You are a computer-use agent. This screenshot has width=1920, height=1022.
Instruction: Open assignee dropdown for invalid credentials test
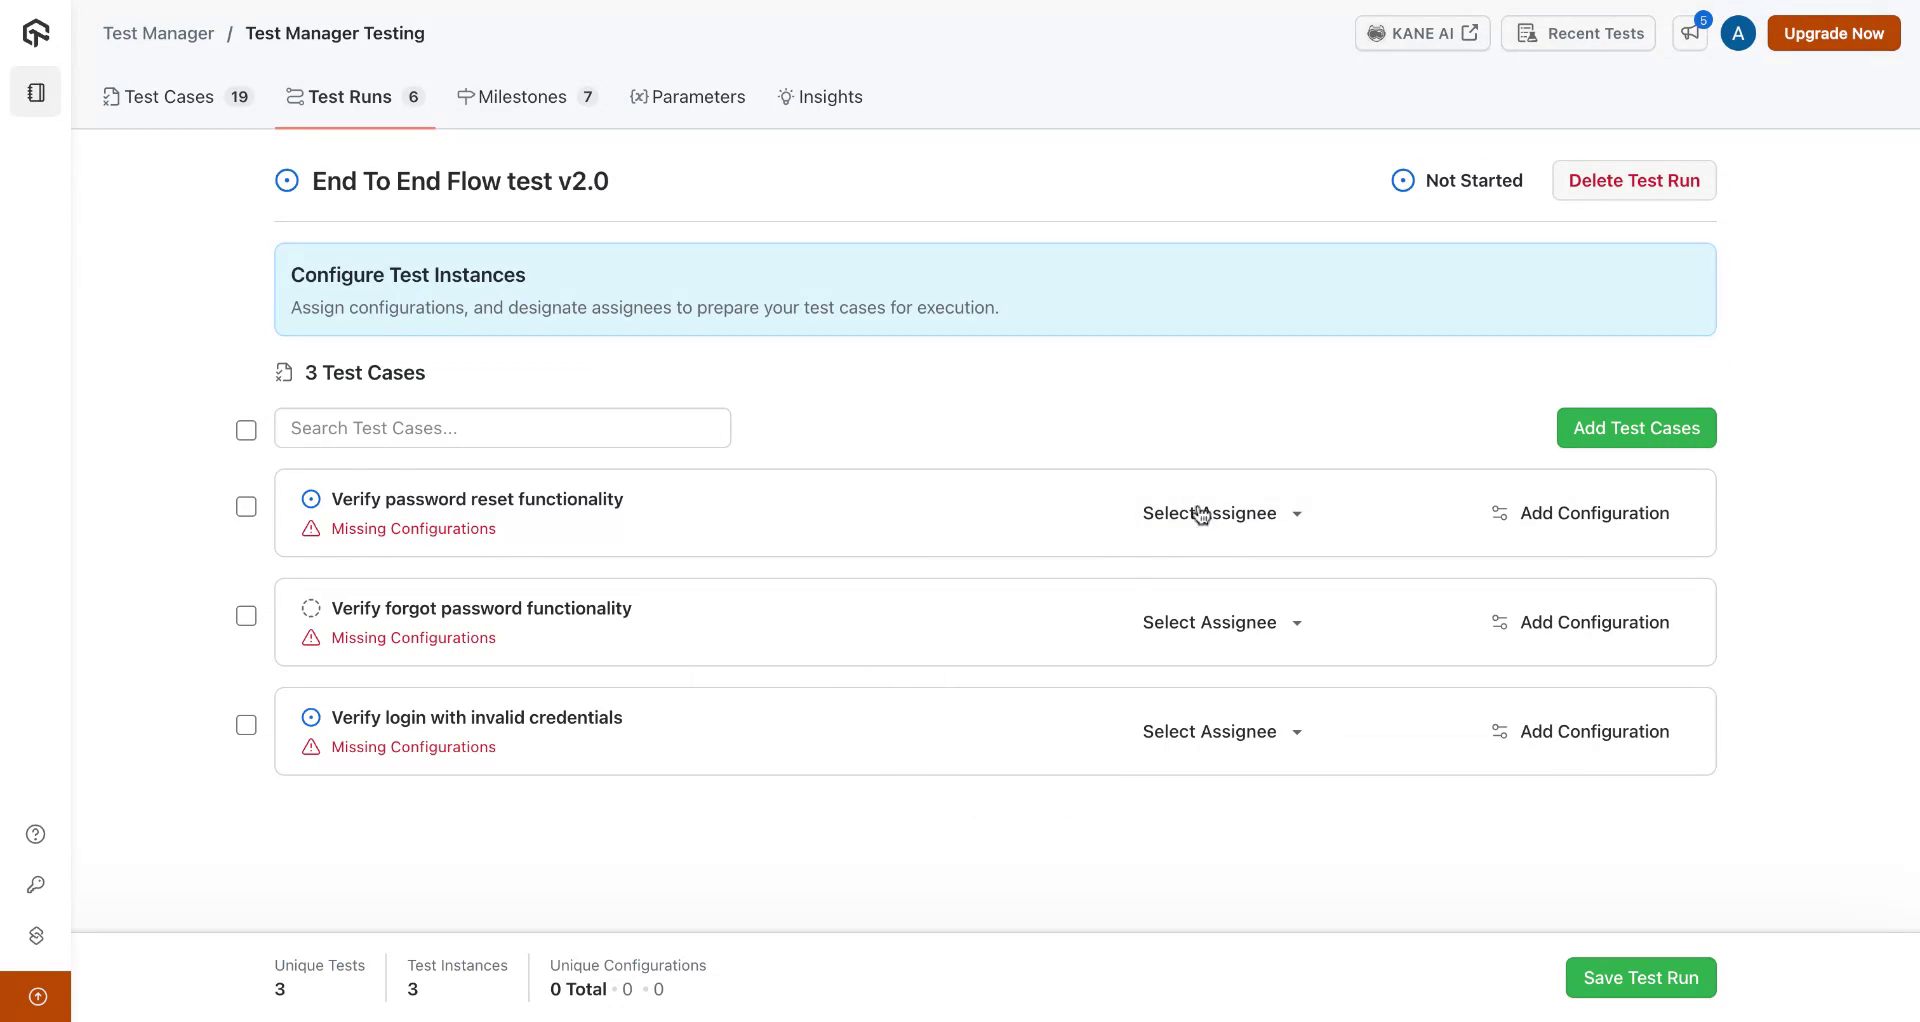[x=1222, y=731]
